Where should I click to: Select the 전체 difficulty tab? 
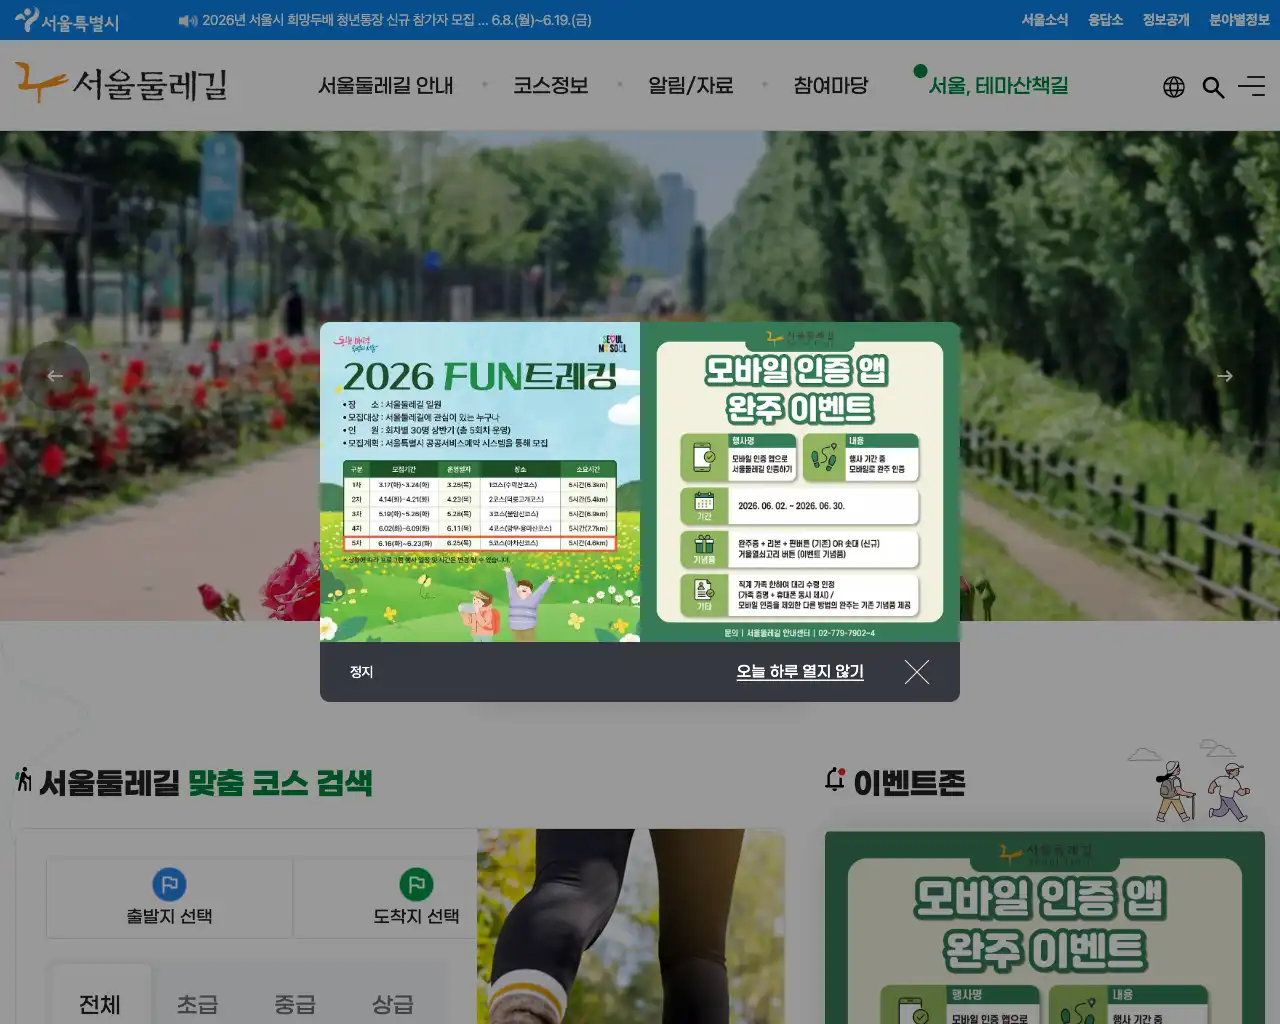pyautogui.click(x=100, y=1003)
